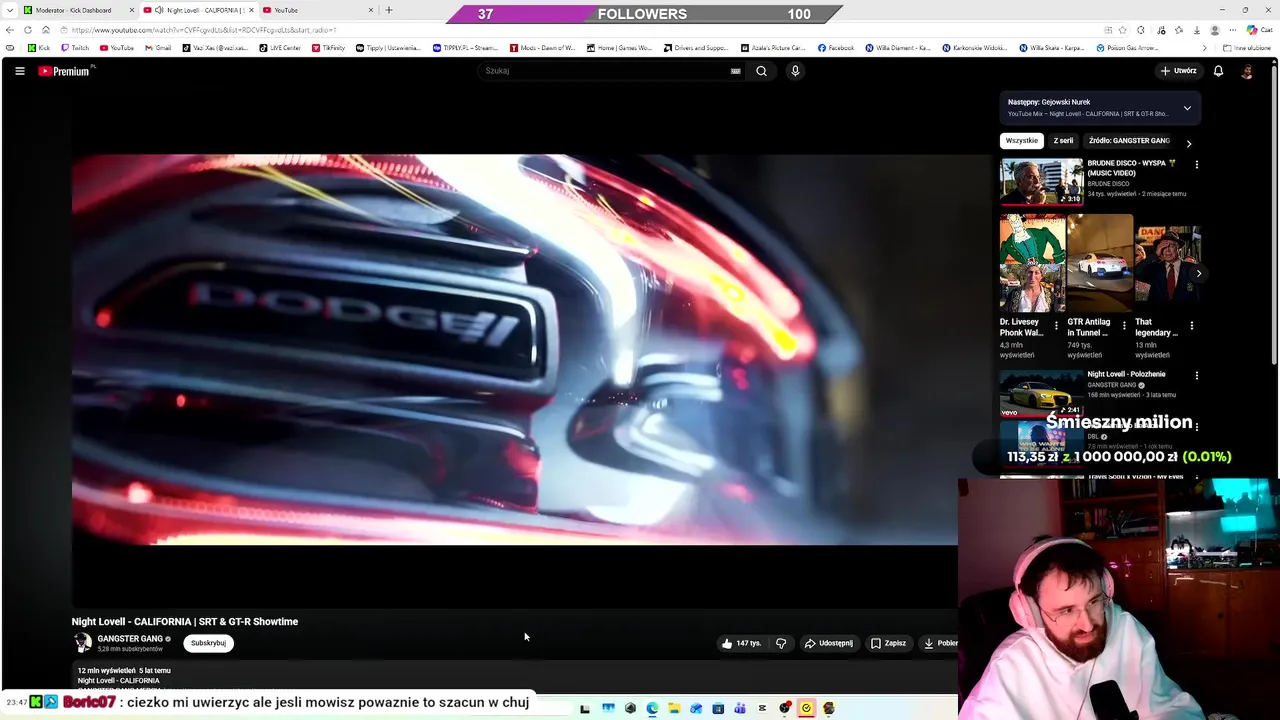Open three-dot menu for Dr. Livesey Phonk short

click(1056, 325)
